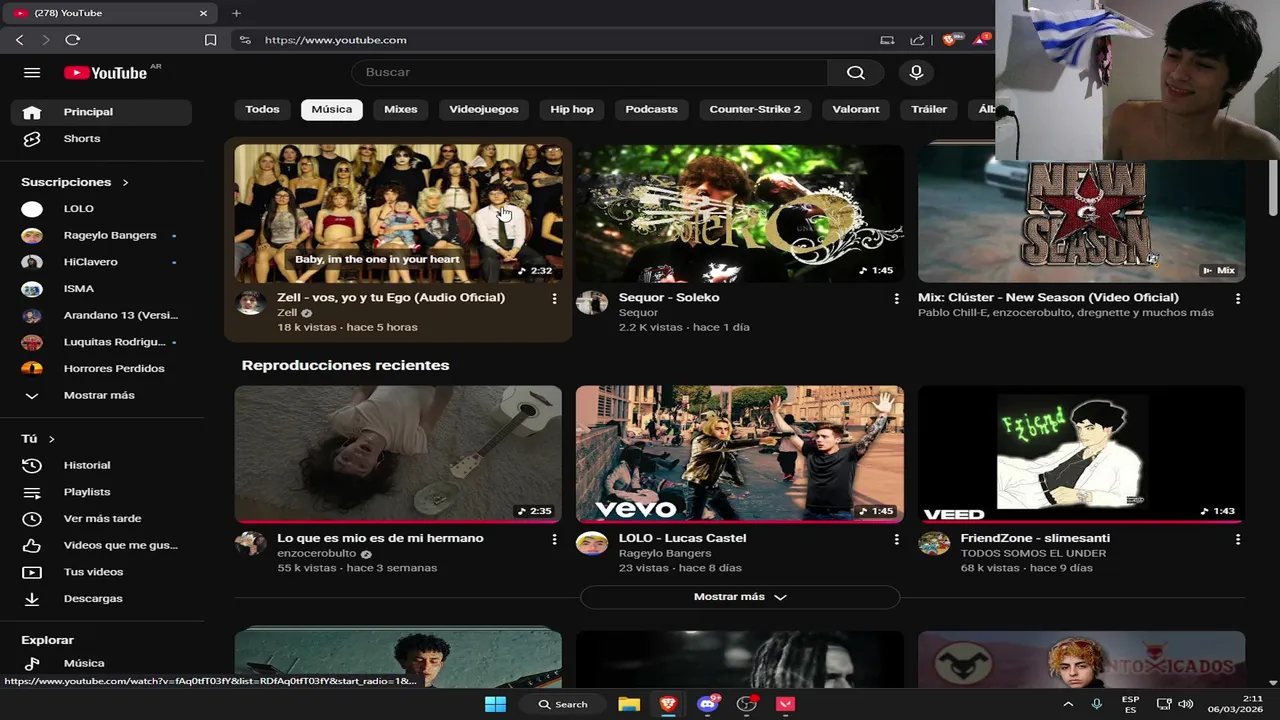This screenshot has height=720, width=1280.
Task: Open a new browser tab
Action: 236,13
